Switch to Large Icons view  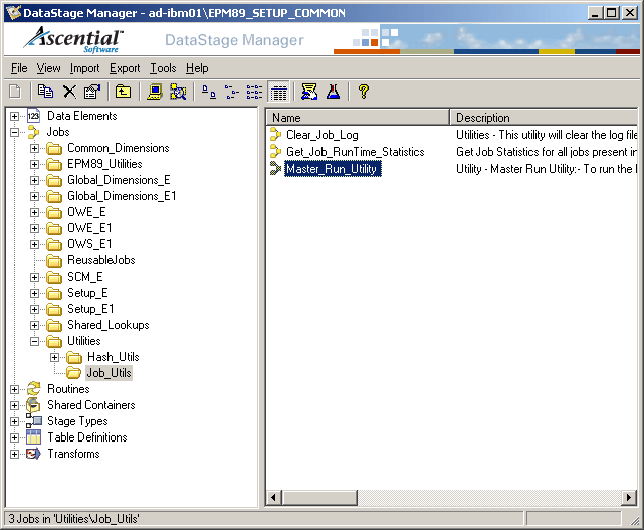tap(209, 91)
